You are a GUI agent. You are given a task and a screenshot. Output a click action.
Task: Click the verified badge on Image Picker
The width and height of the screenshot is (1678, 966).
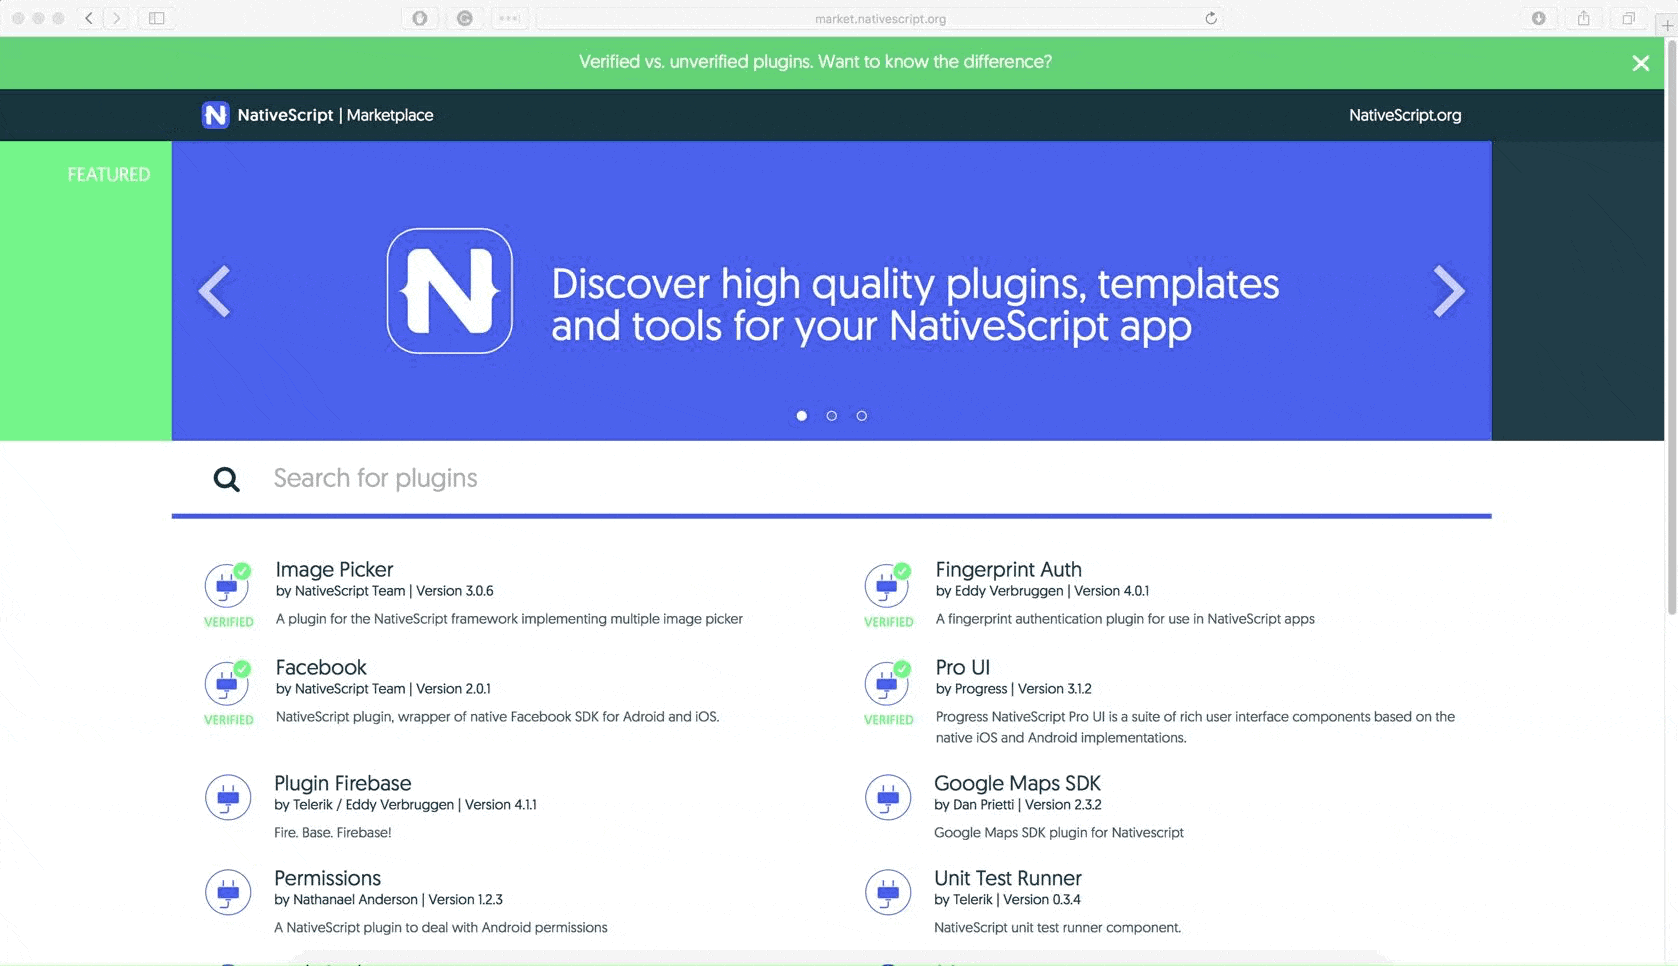point(244,570)
